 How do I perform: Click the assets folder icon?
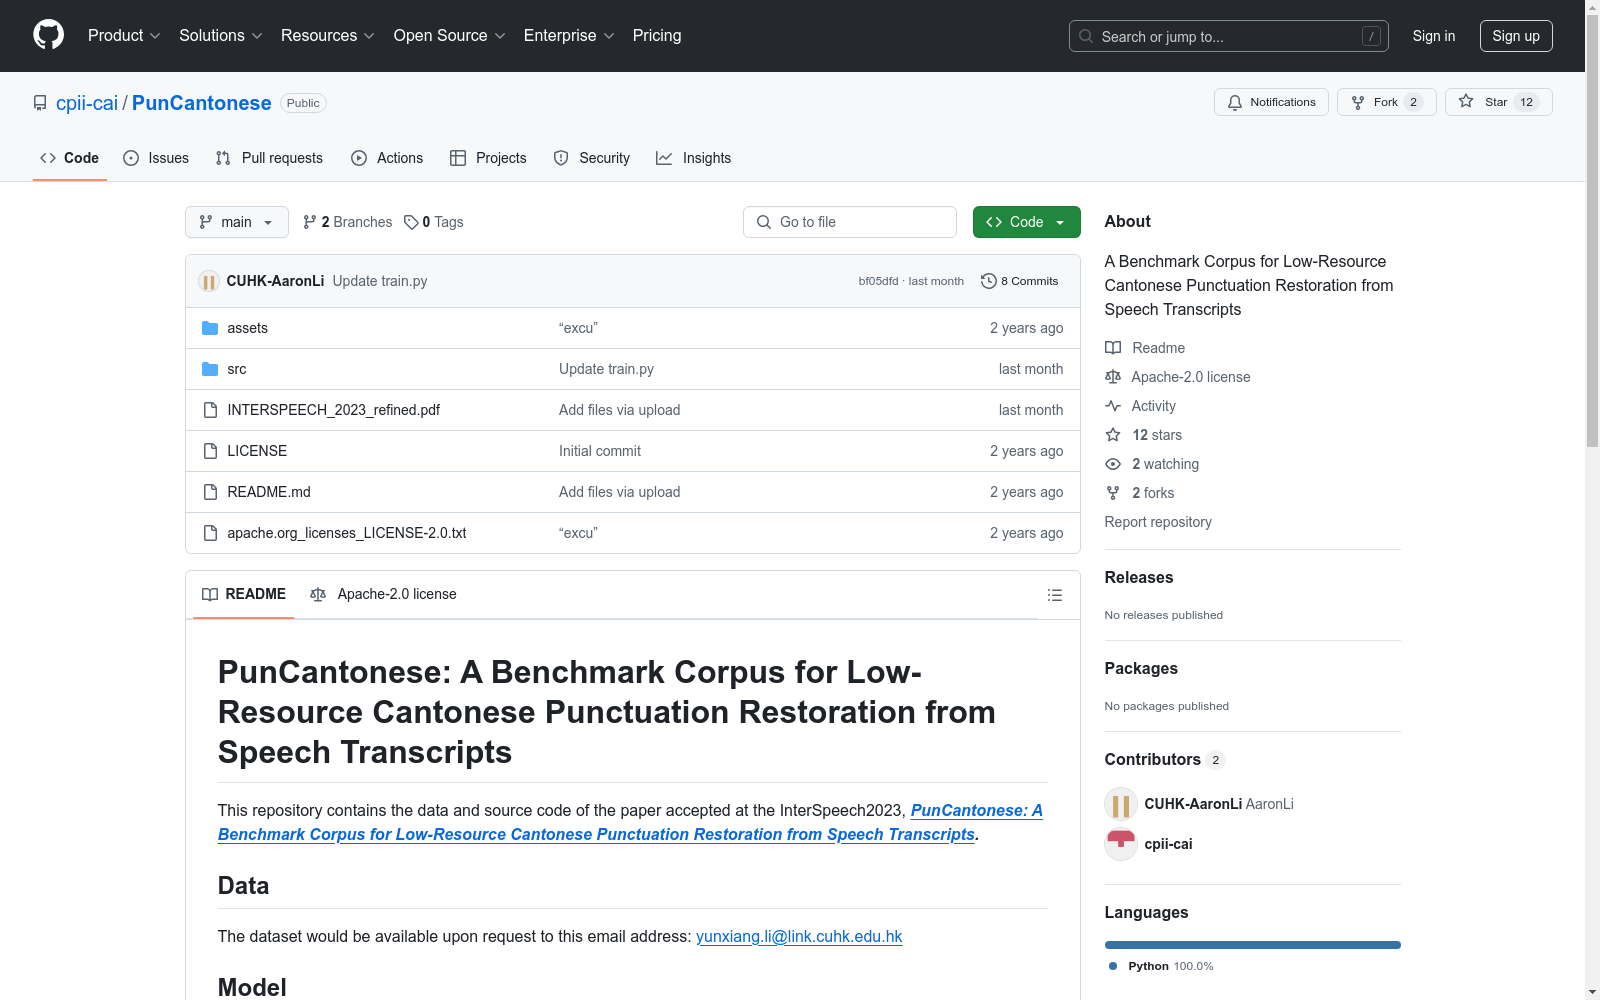[x=210, y=328]
